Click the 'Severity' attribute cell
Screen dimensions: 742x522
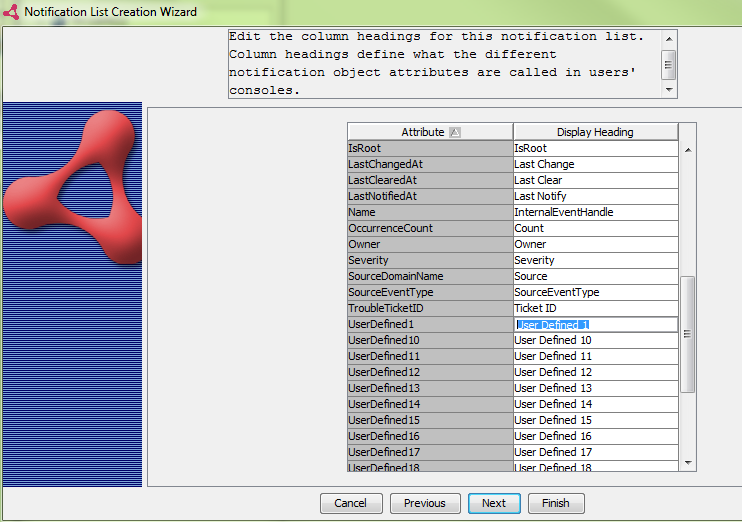(430, 260)
